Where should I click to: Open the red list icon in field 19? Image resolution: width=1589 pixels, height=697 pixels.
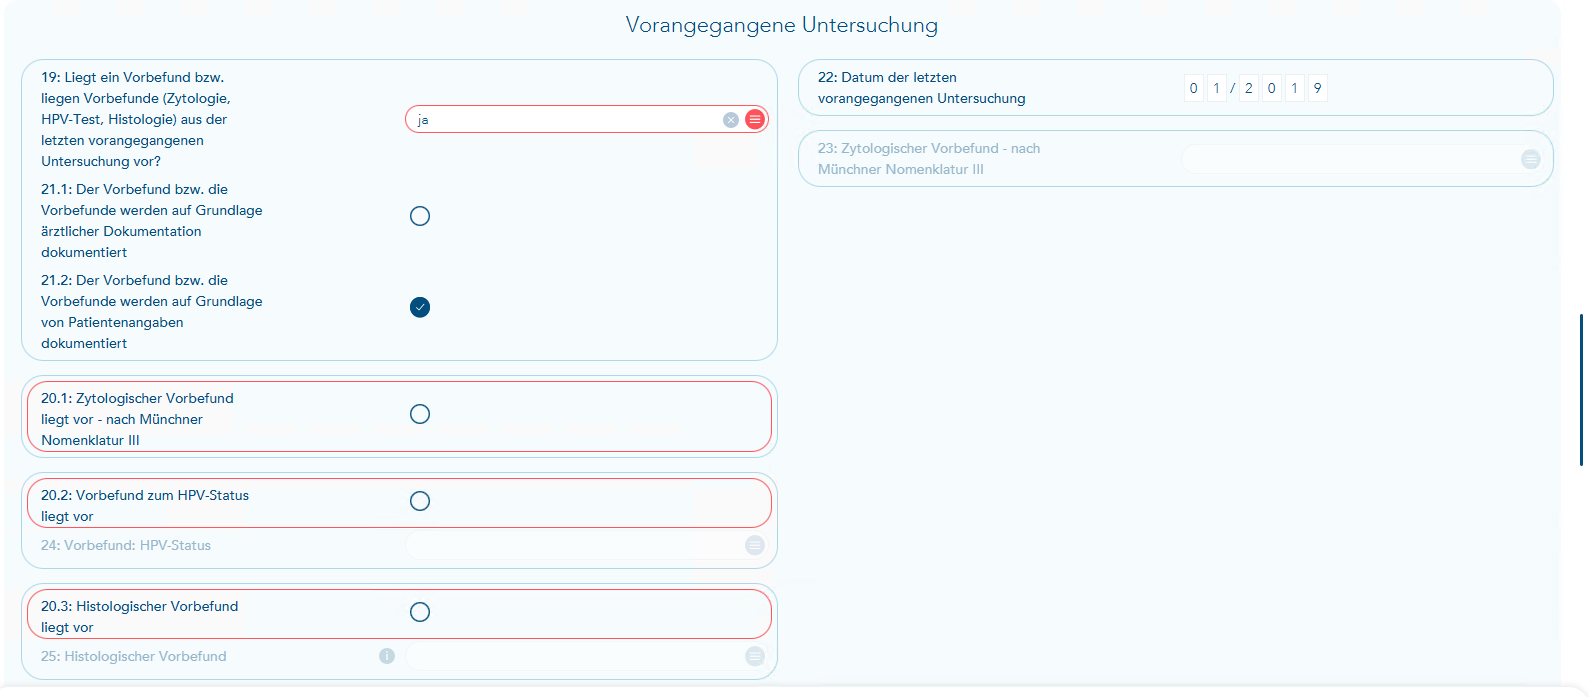click(x=755, y=120)
